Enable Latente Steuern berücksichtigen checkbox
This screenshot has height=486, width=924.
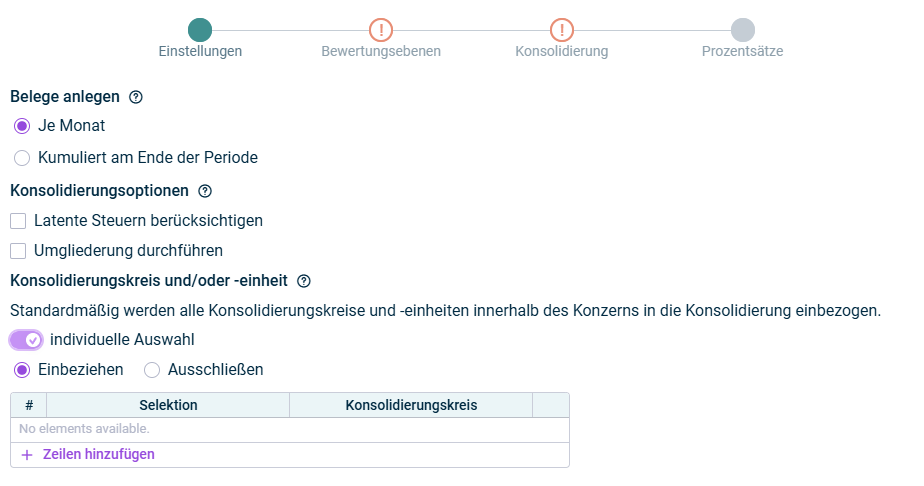pyautogui.click(x=18, y=220)
